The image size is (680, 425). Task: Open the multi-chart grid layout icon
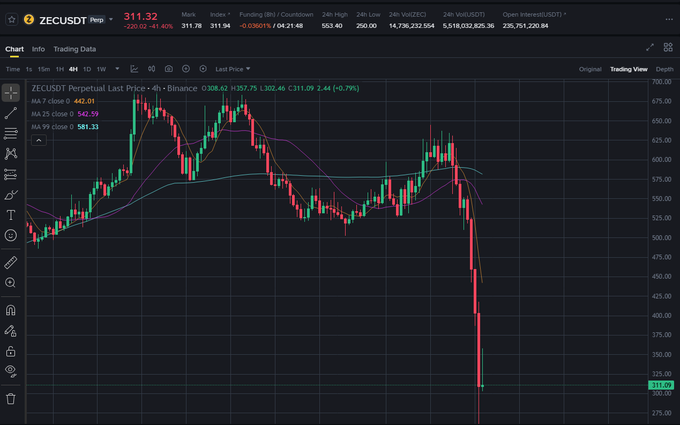click(x=668, y=48)
